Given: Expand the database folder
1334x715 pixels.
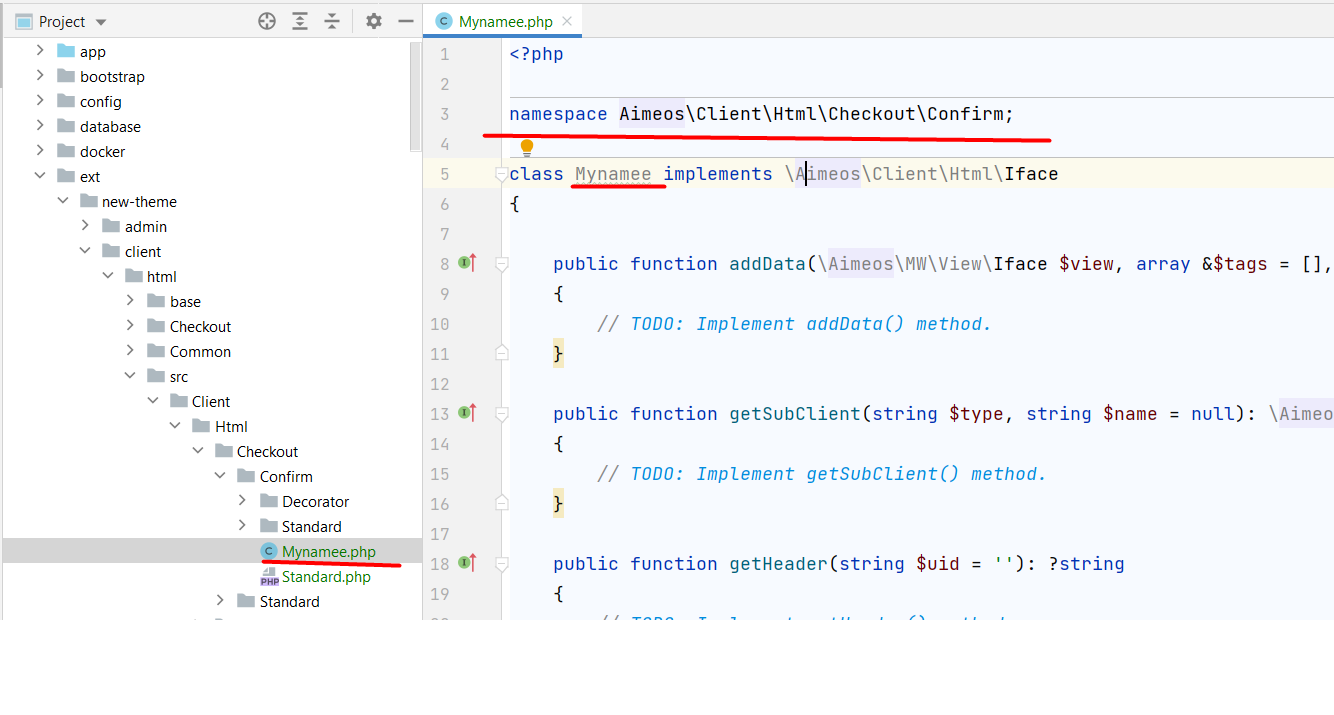Looking at the screenshot, I should 40,126.
